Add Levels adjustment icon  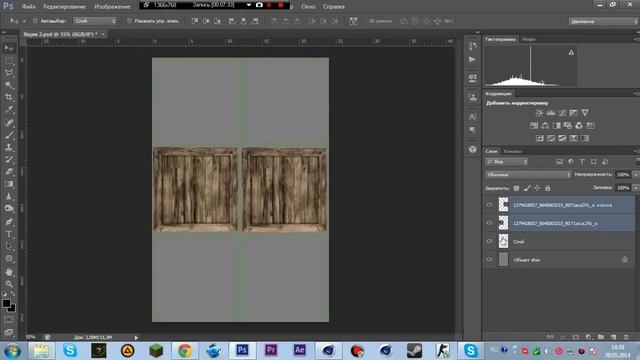[551, 113]
